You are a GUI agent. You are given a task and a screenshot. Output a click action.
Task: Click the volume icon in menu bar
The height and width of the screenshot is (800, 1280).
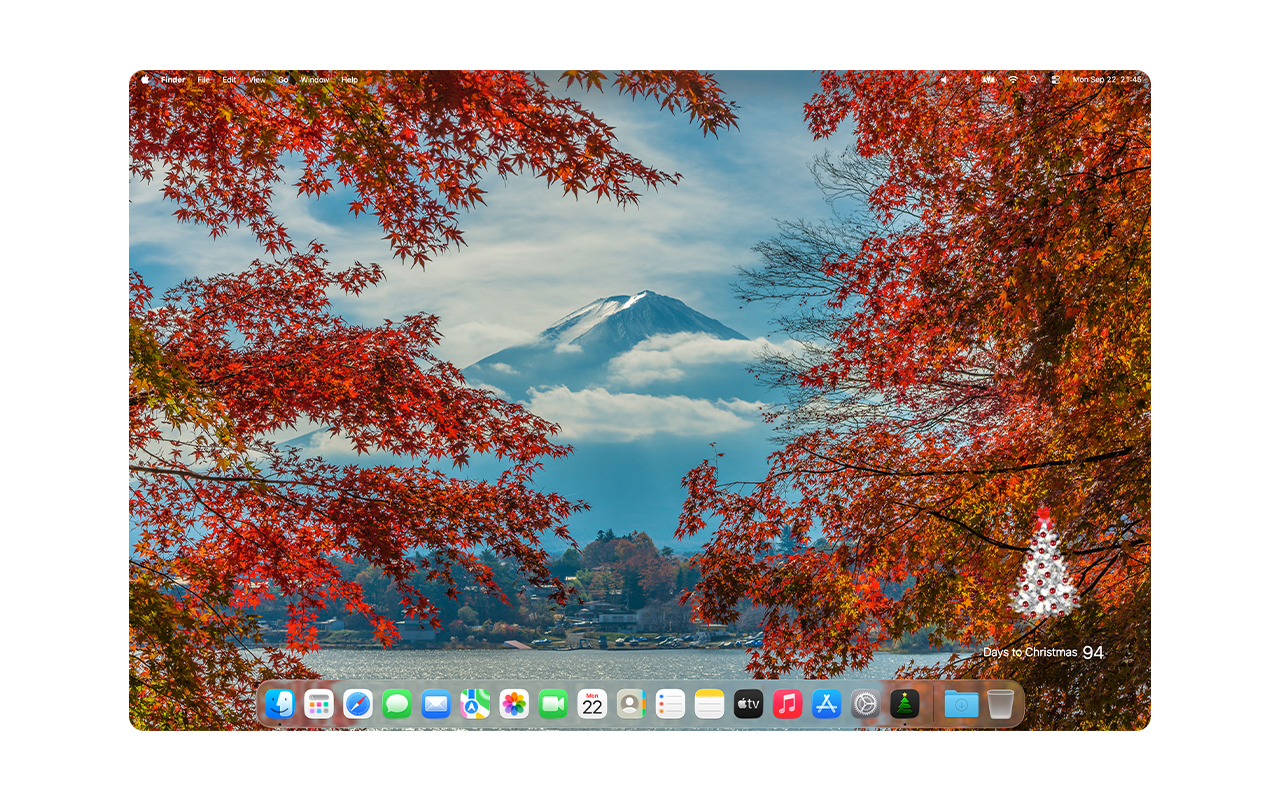point(944,80)
